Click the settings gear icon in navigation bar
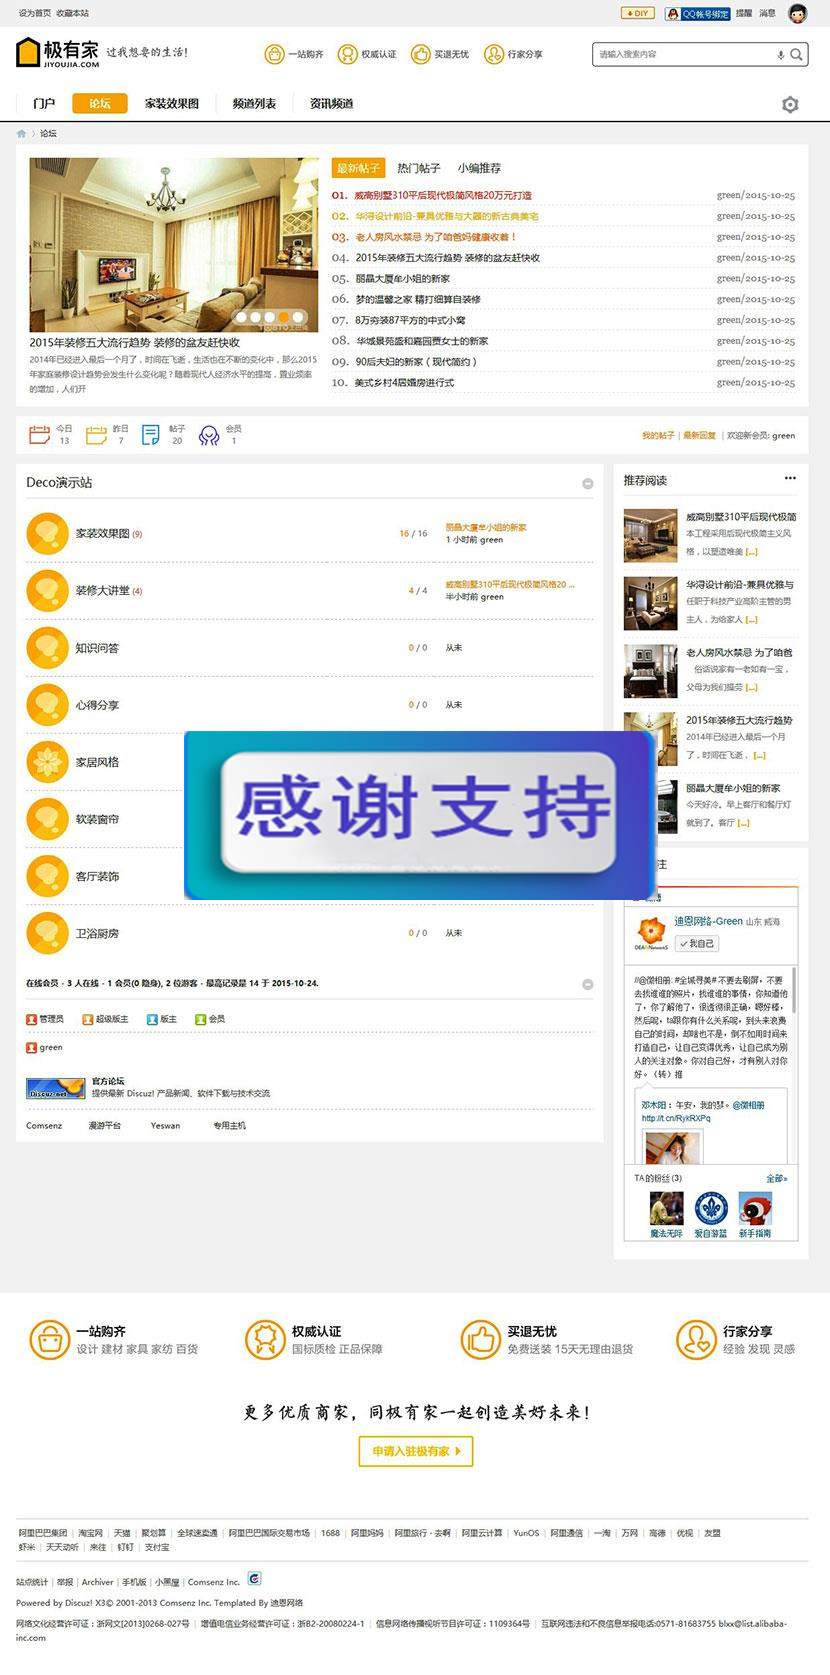Image resolution: width=830 pixels, height=1675 pixels. pos(790,105)
